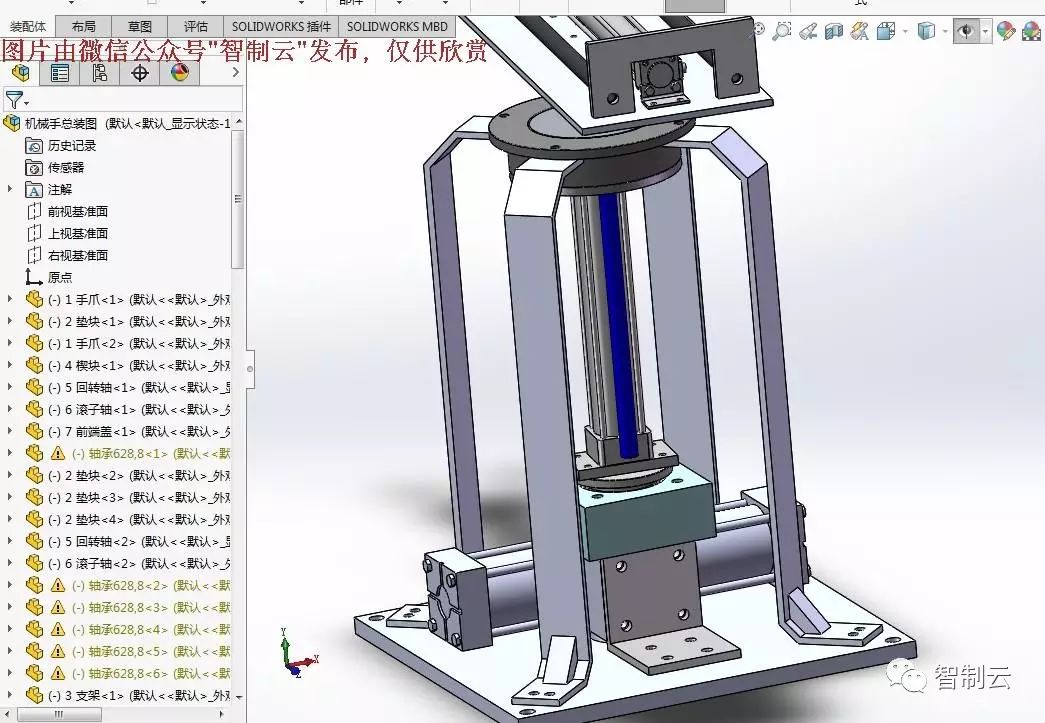The width and height of the screenshot is (1045, 723).
Task: Open the View Orientation dropdown arrow
Action: 904,32
